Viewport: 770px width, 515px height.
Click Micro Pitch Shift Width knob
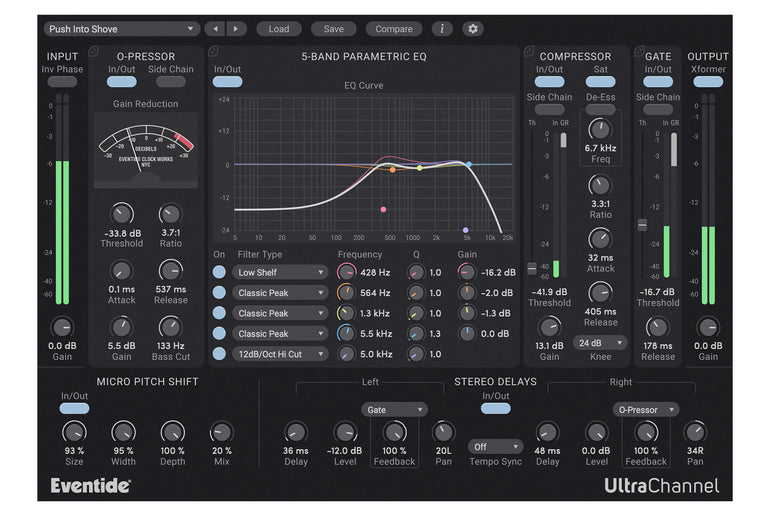[123, 432]
